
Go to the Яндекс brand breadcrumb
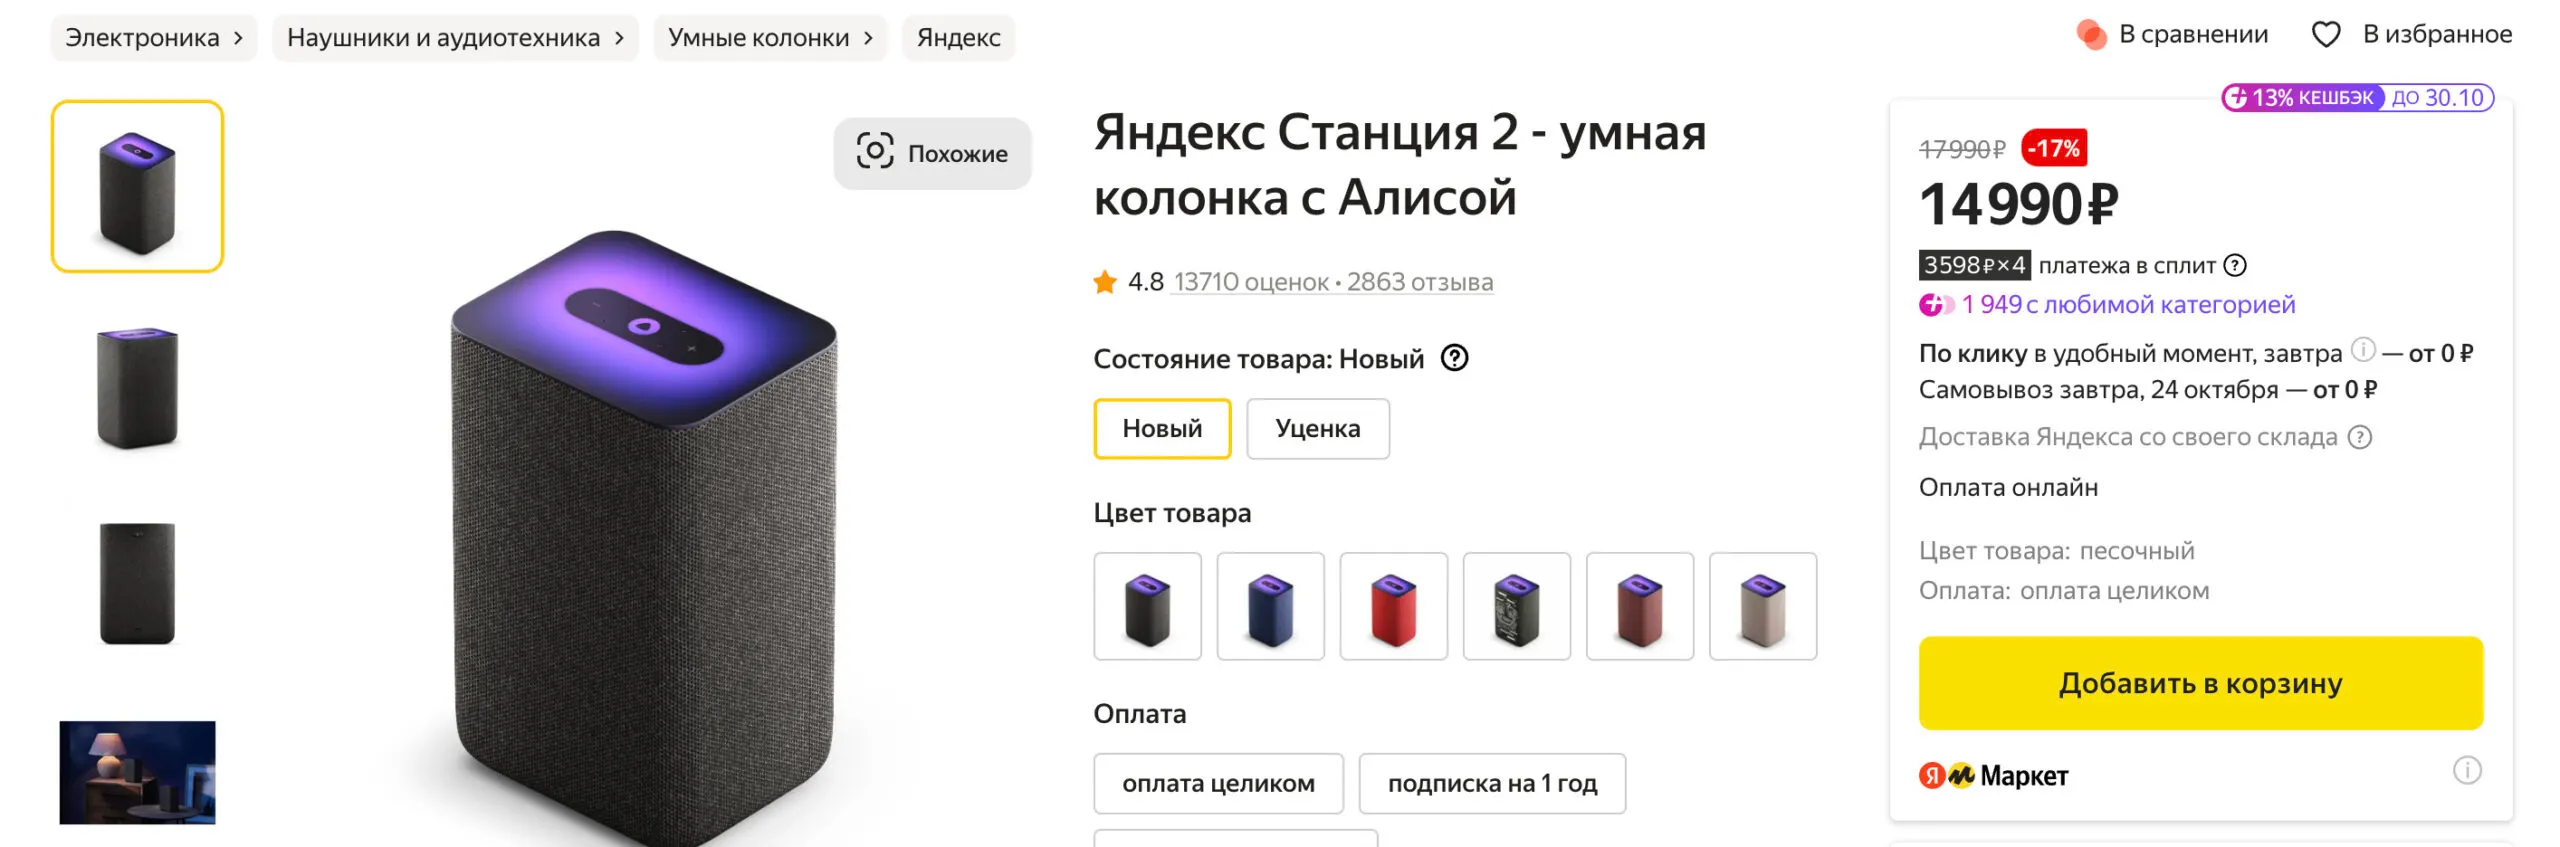(x=958, y=38)
